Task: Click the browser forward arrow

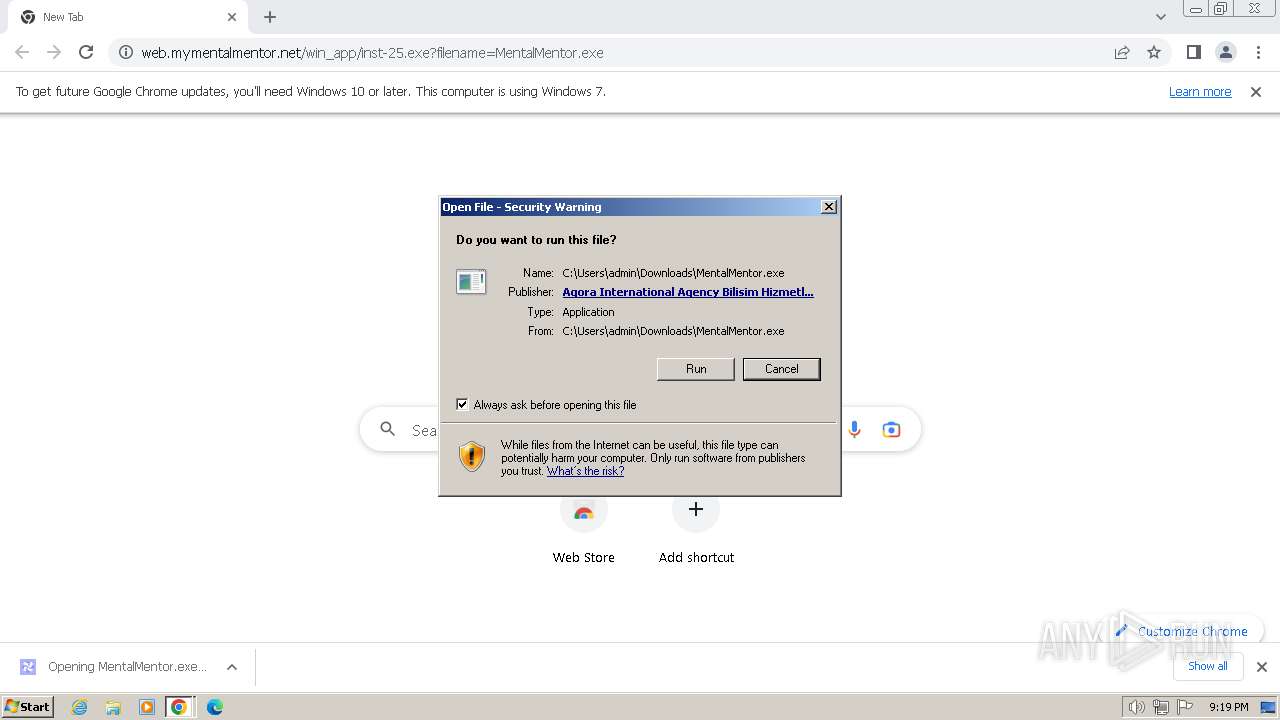Action: click(x=54, y=52)
